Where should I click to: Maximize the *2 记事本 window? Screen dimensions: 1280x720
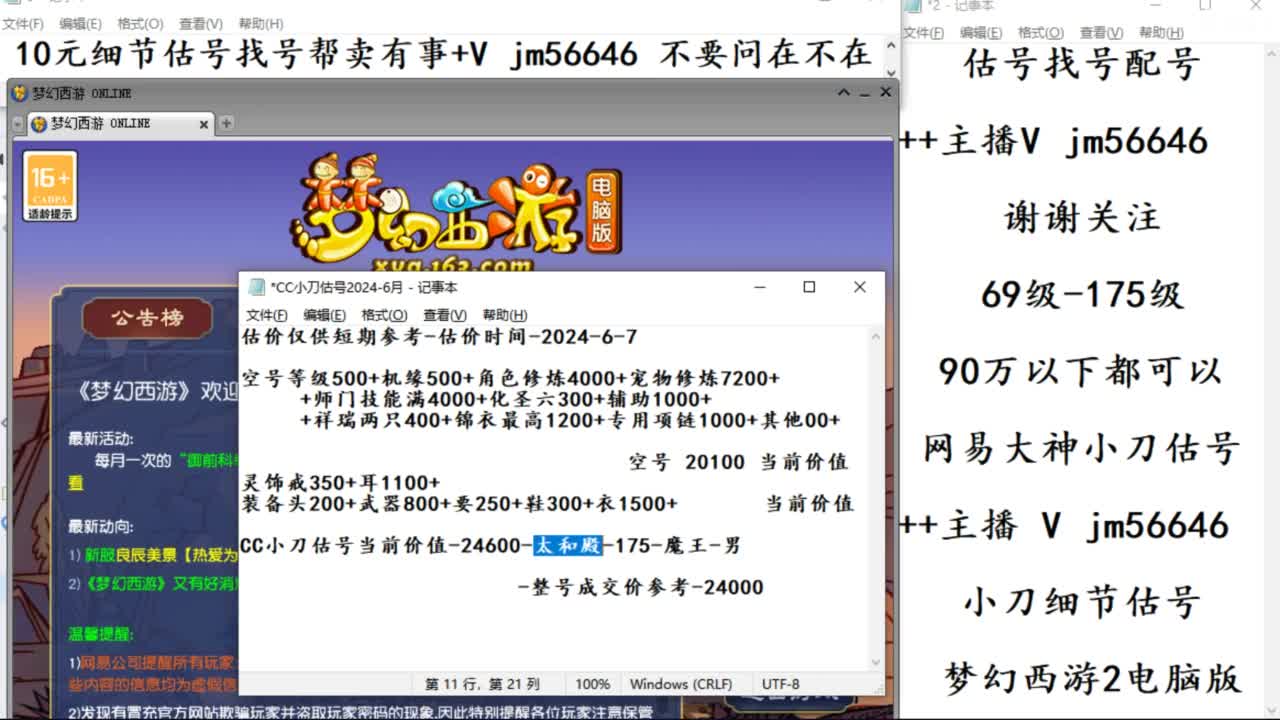click(x=1205, y=5)
